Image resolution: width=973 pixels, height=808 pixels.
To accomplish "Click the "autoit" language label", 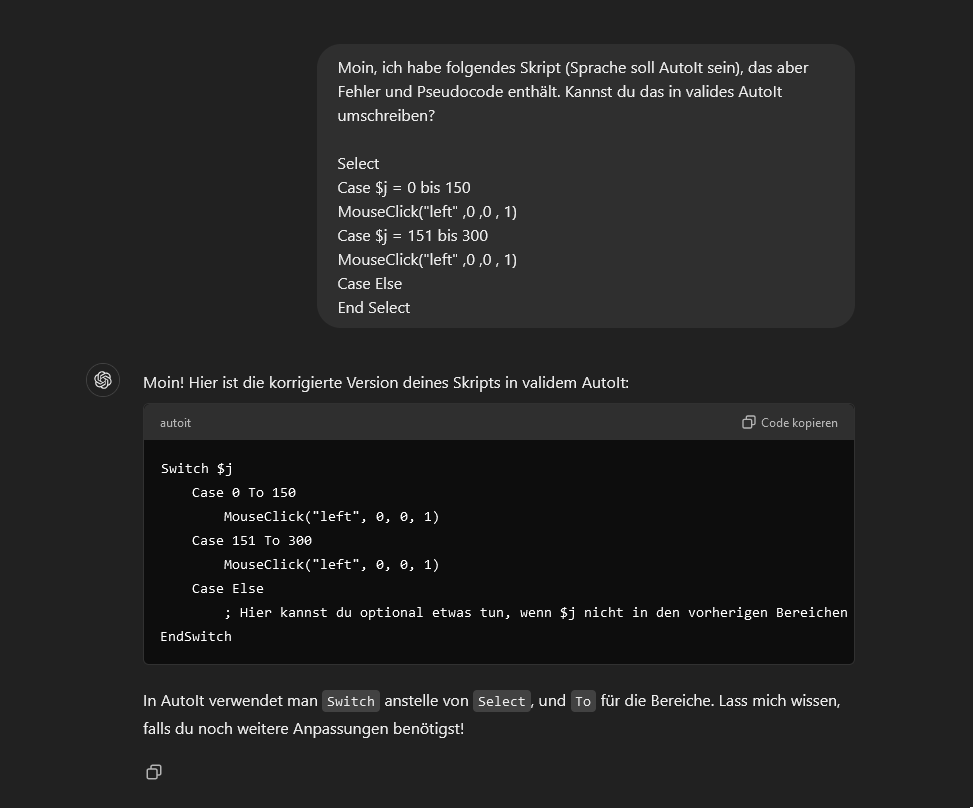I will tap(175, 423).
